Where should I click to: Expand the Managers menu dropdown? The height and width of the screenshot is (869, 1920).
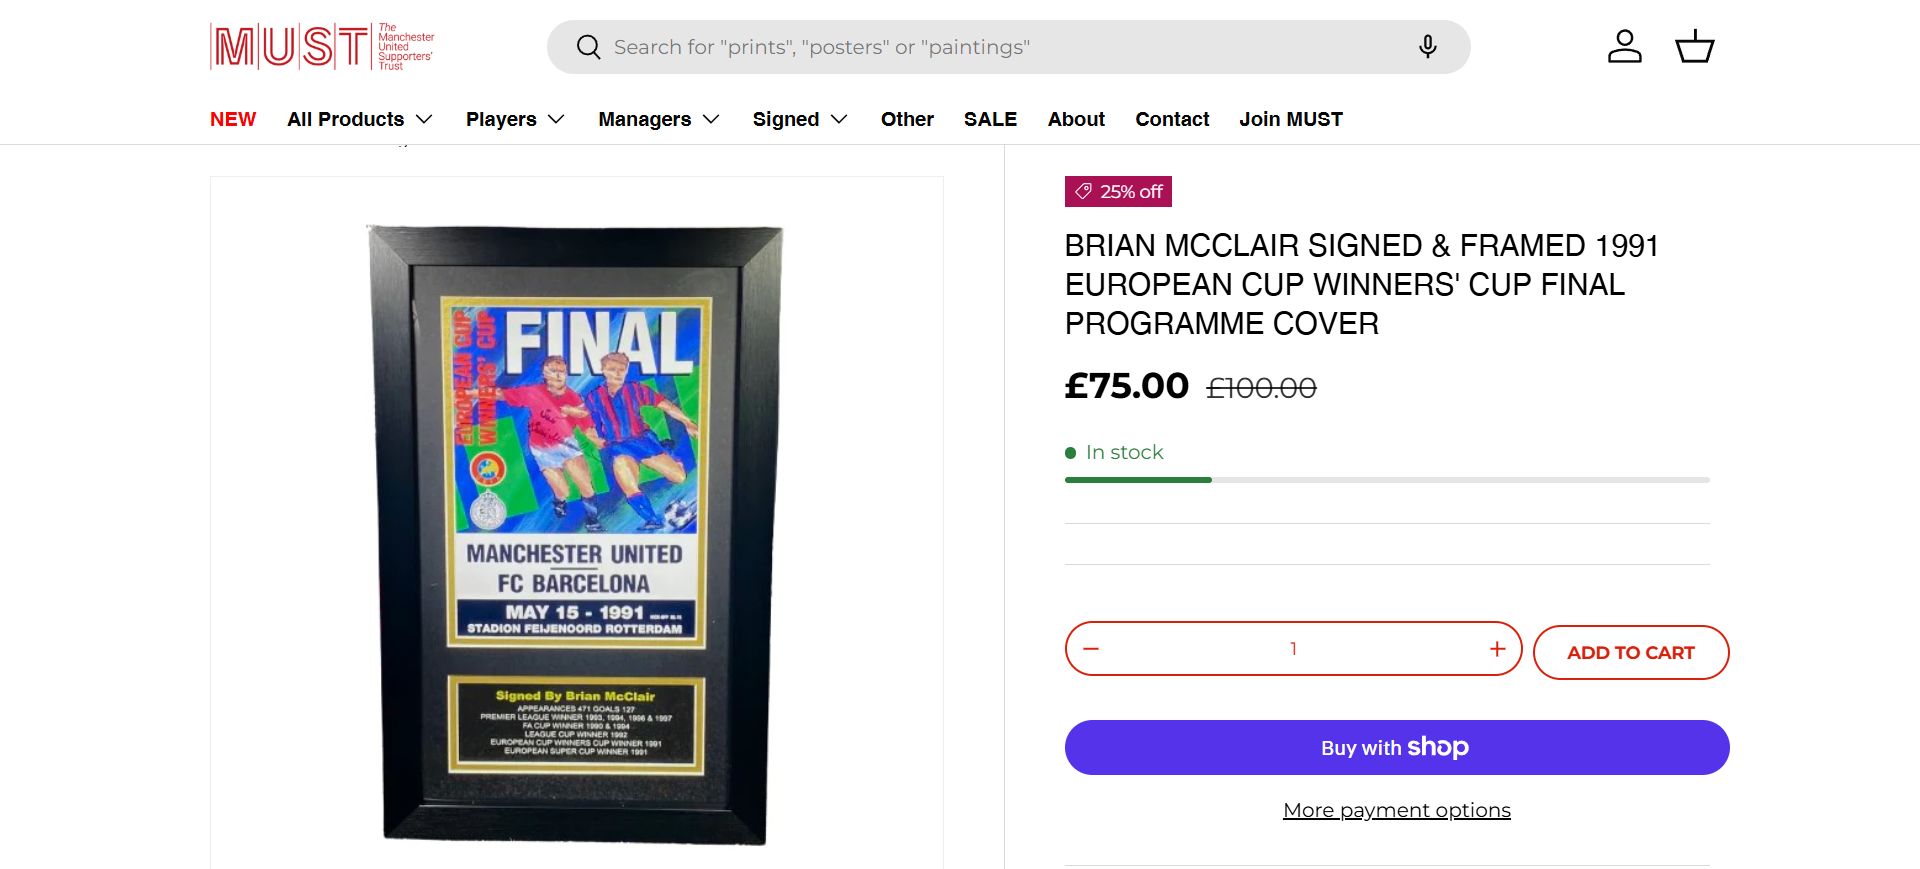pyautogui.click(x=659, y=119)
